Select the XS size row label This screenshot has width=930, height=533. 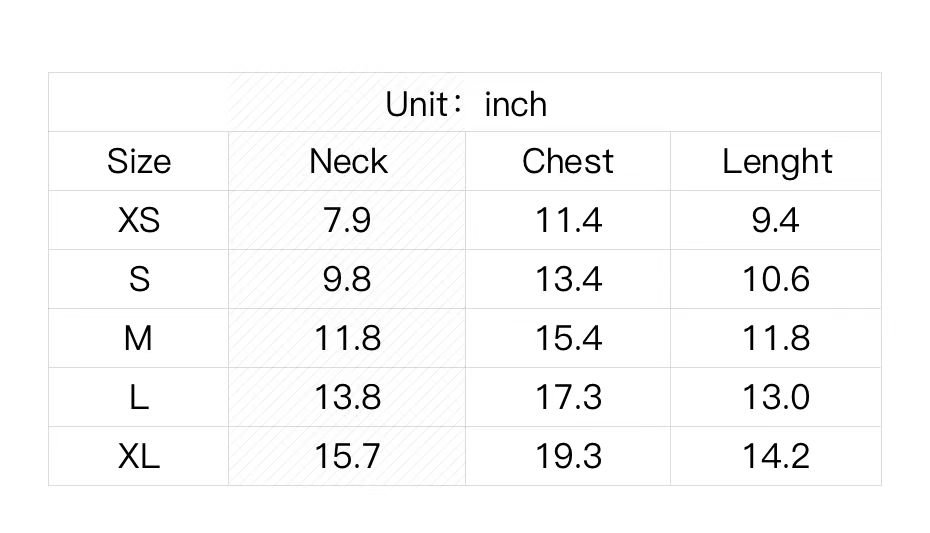(139, 220)
